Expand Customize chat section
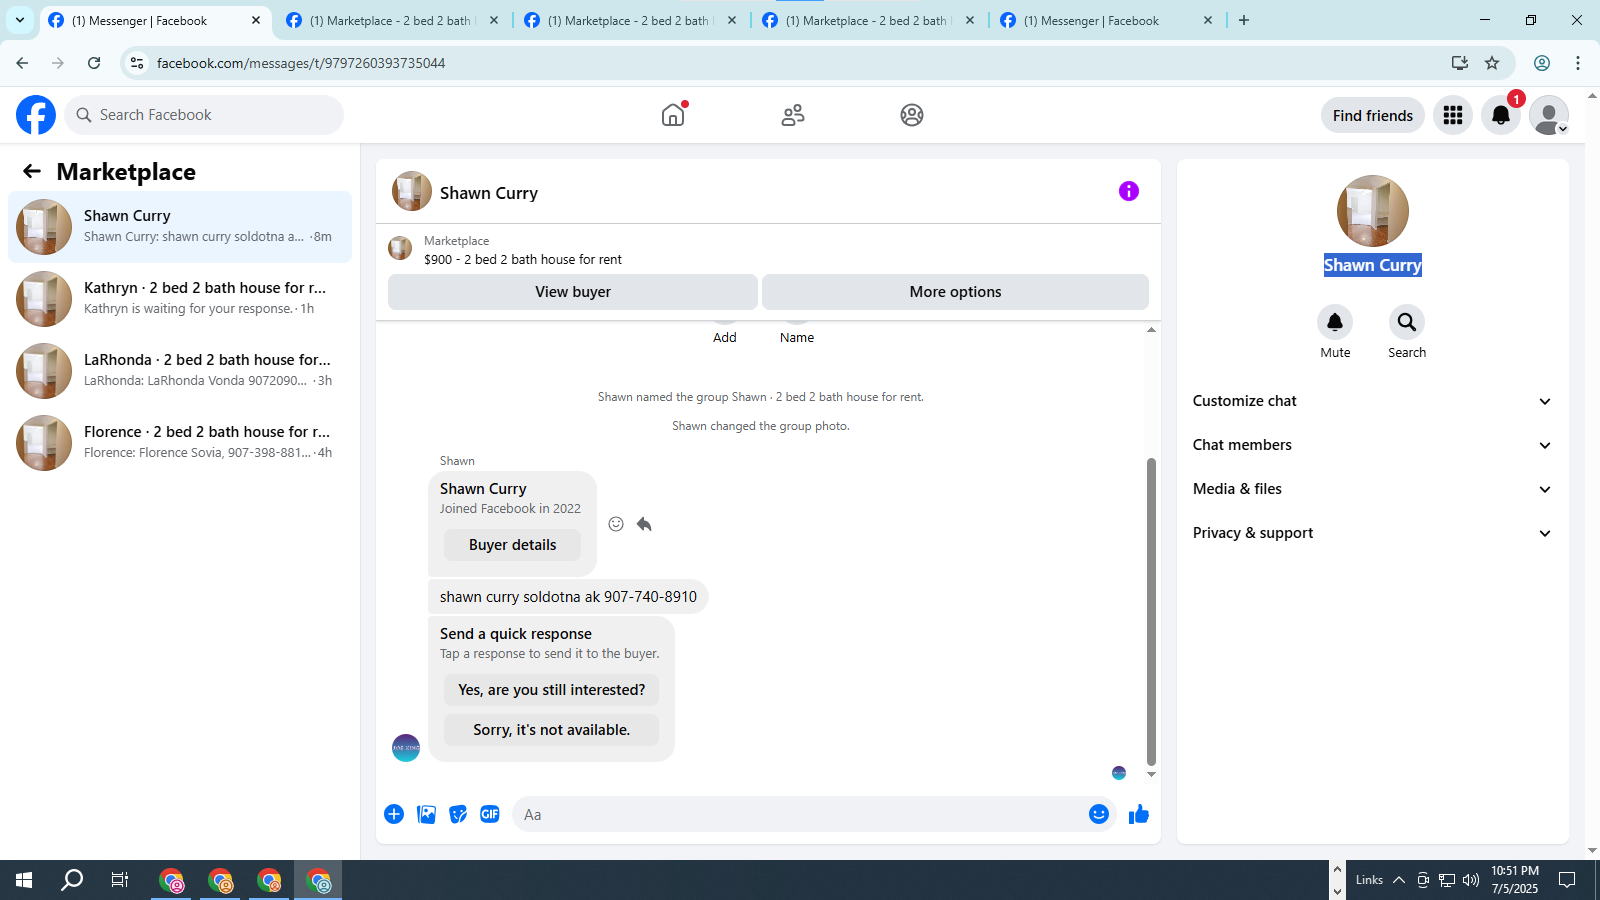This screenshot has width=1600, height=900. [x=1372, y=401]
